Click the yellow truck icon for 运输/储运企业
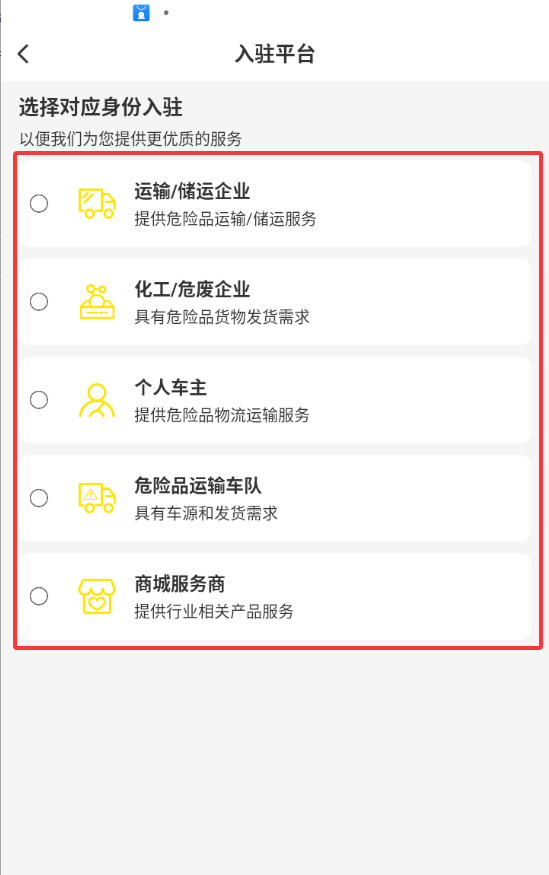Image resolution: width=549 pixels, height=875 pixels. (x=97, y=203)
